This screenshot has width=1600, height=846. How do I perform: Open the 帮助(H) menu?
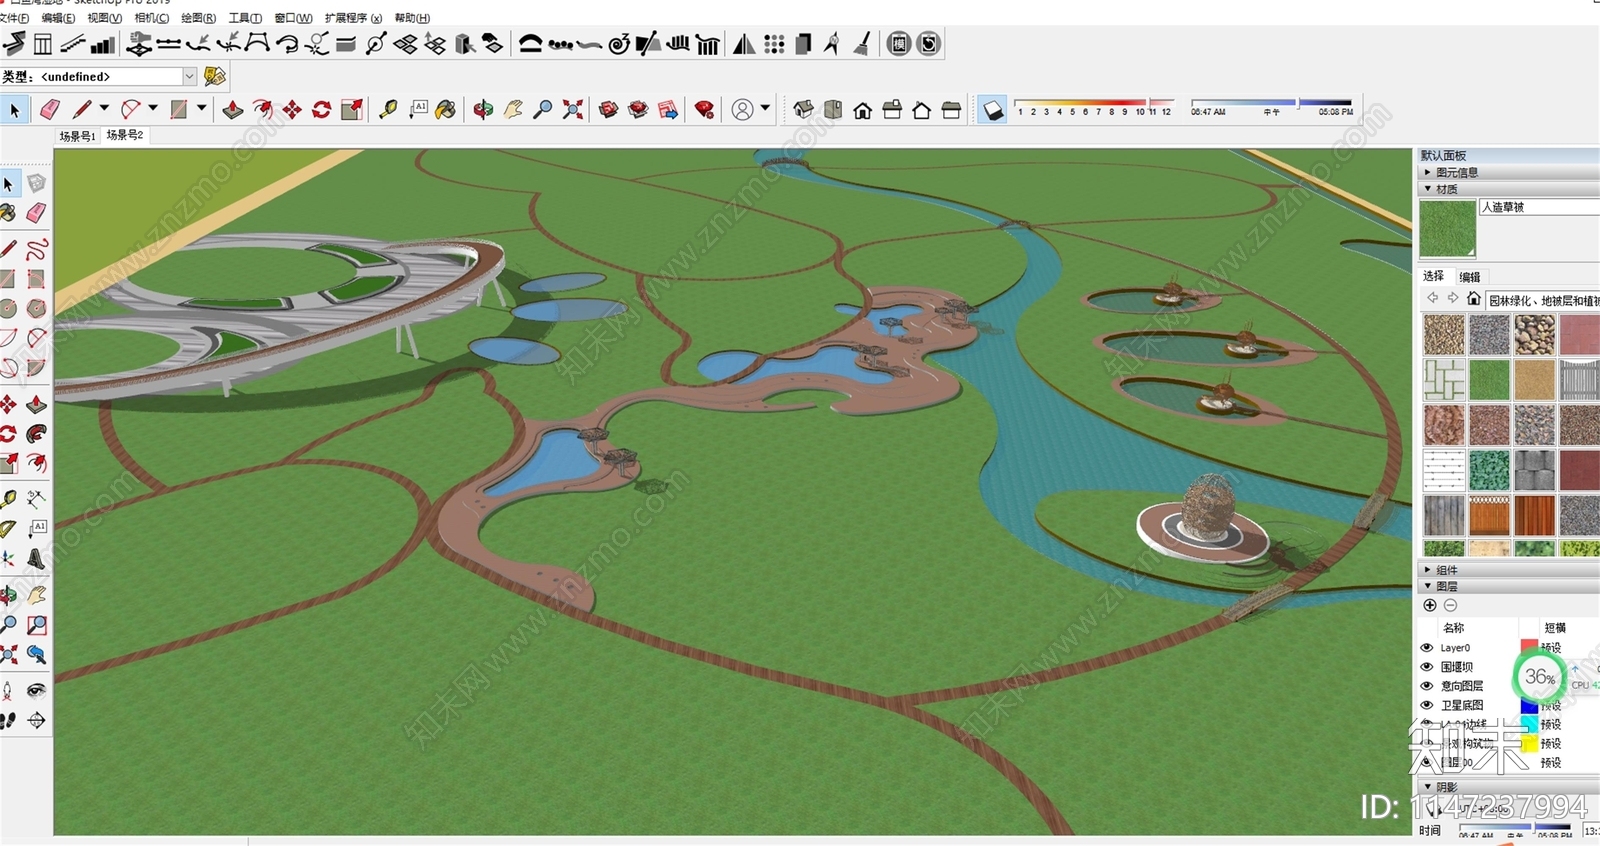pyautogui.click(x=412, y=18)
